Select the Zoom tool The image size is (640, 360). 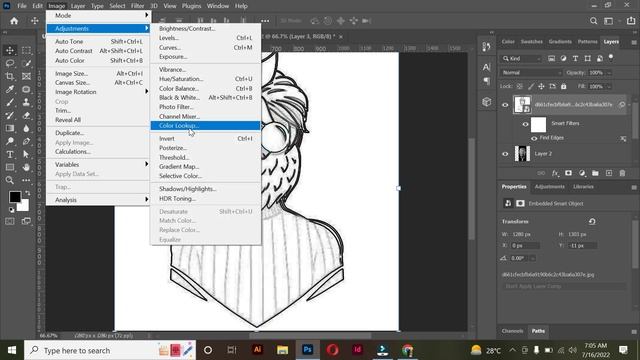pyautogui.click(x=10, y=180)
